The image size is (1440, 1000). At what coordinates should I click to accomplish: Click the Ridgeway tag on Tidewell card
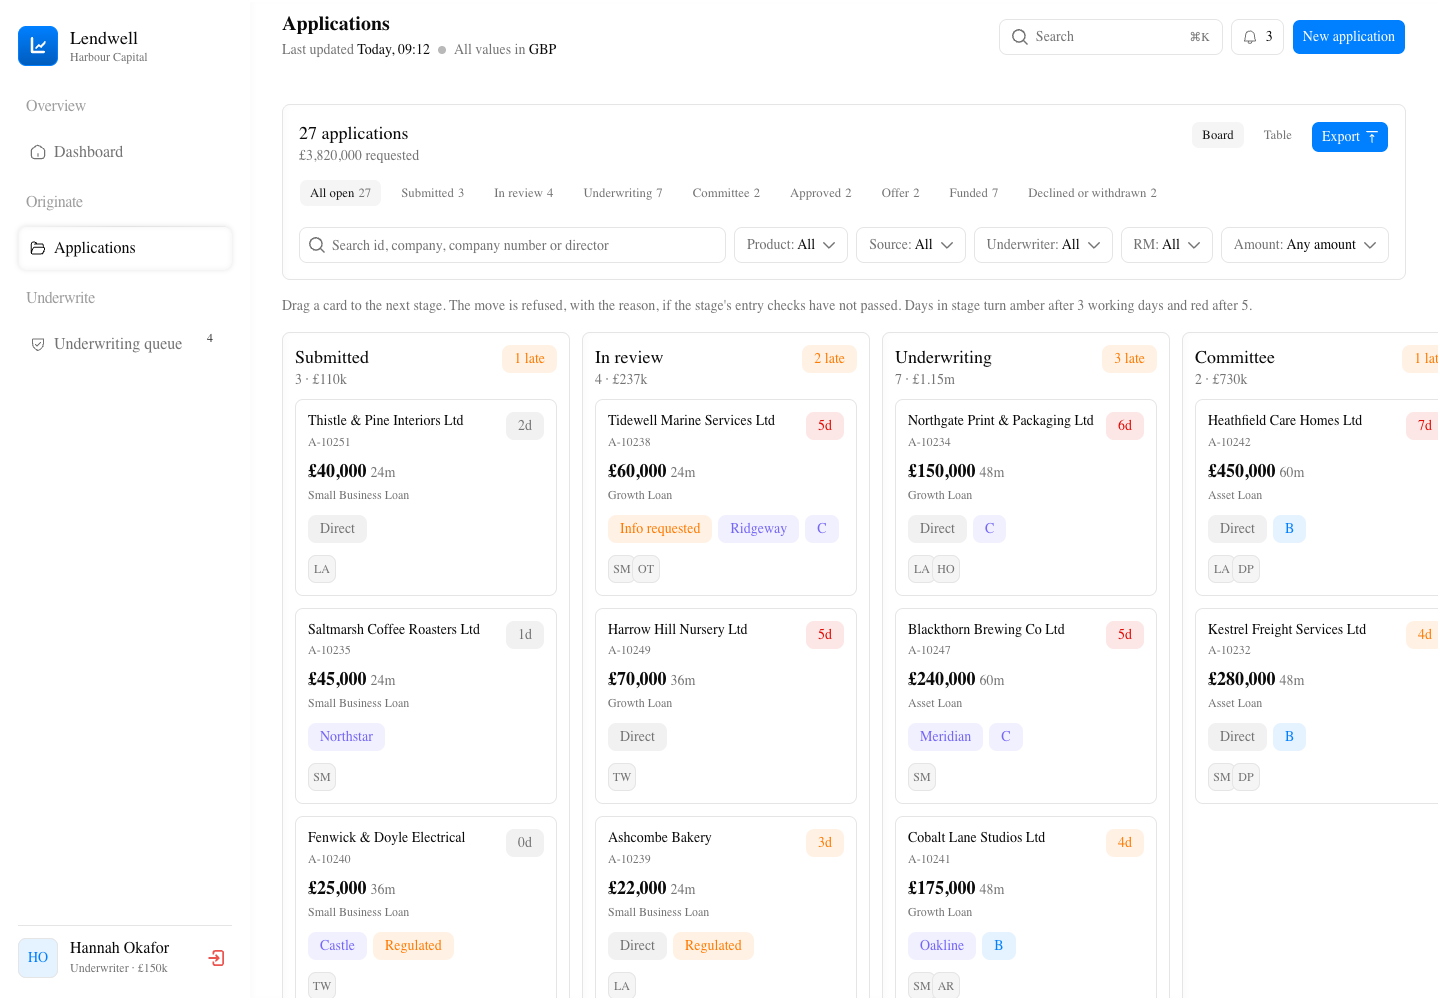pos(758,529)
